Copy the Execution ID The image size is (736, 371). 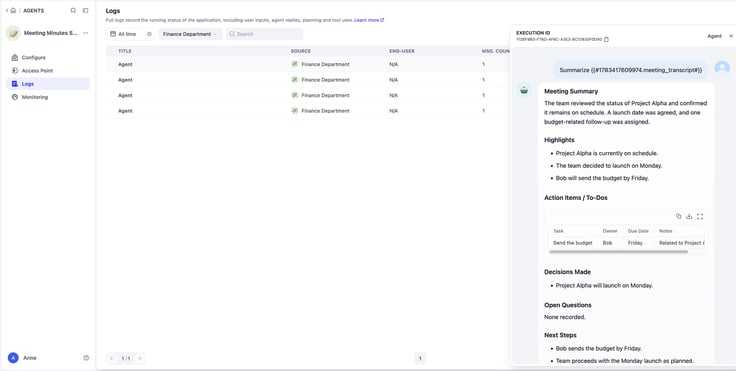(606, 39)
